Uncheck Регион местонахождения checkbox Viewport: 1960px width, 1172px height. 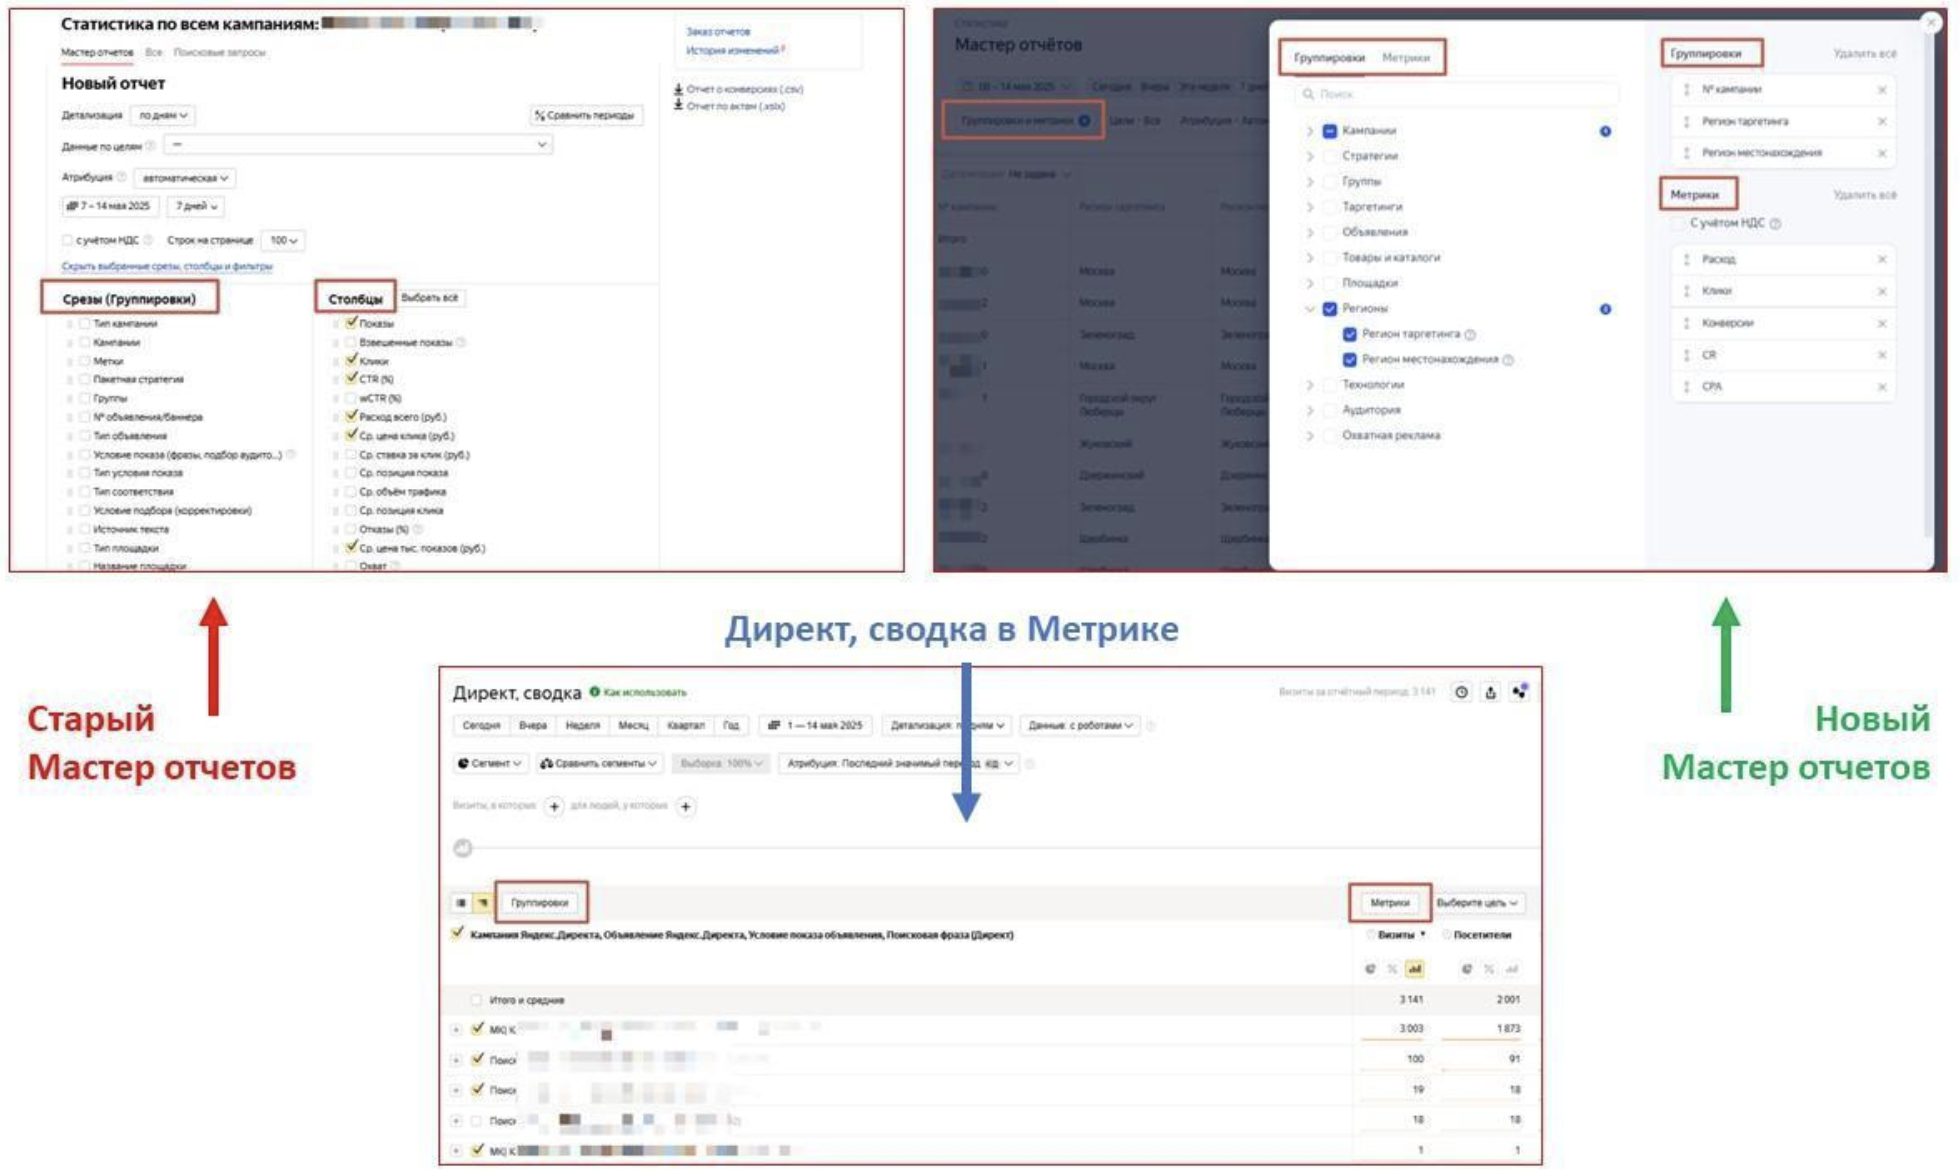pyautogui.click(x=1349, y=359)
